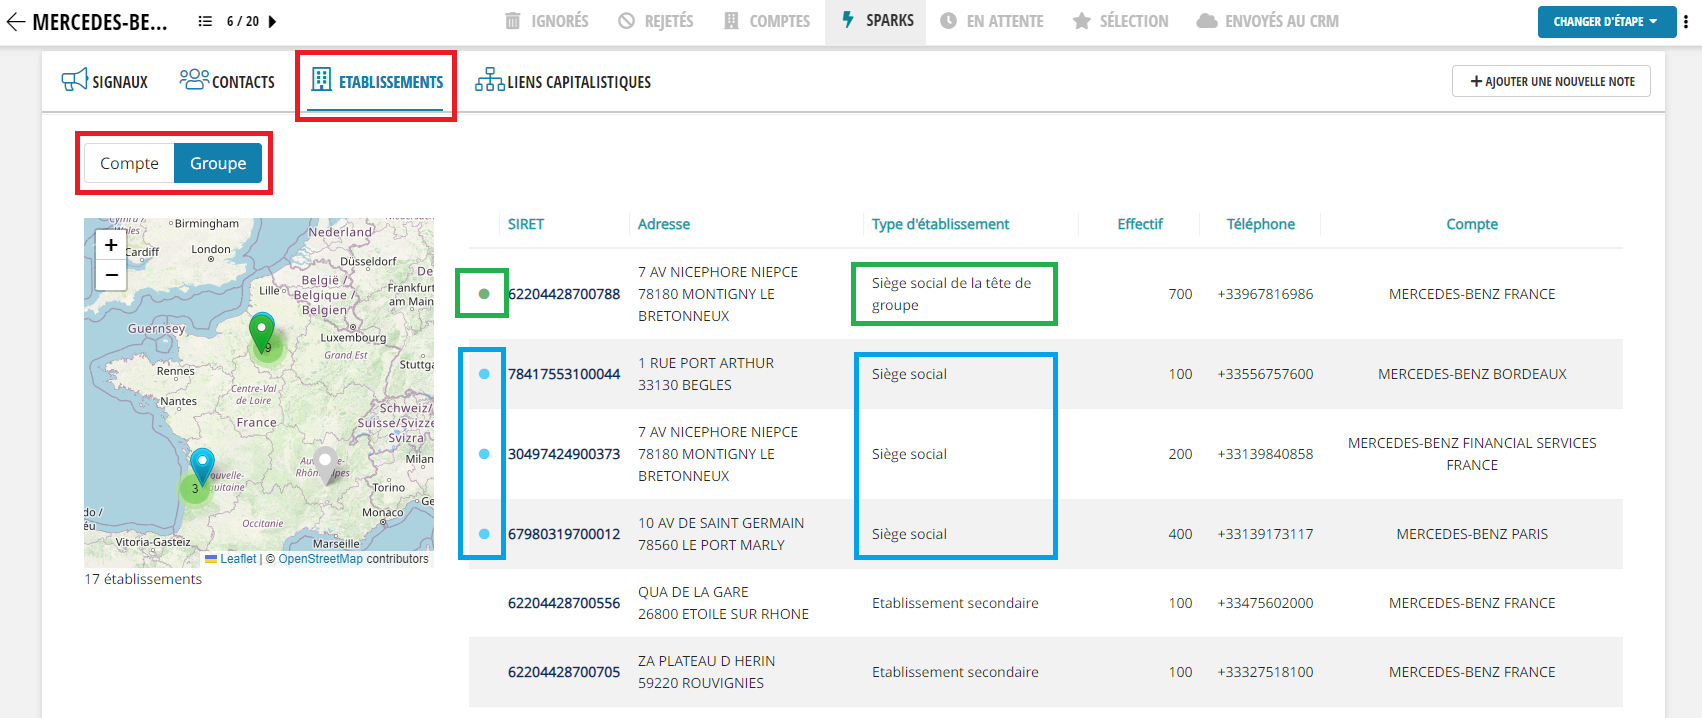
Task: Click Ajouter une nouvelle note
Action: tap(1551, 81)
